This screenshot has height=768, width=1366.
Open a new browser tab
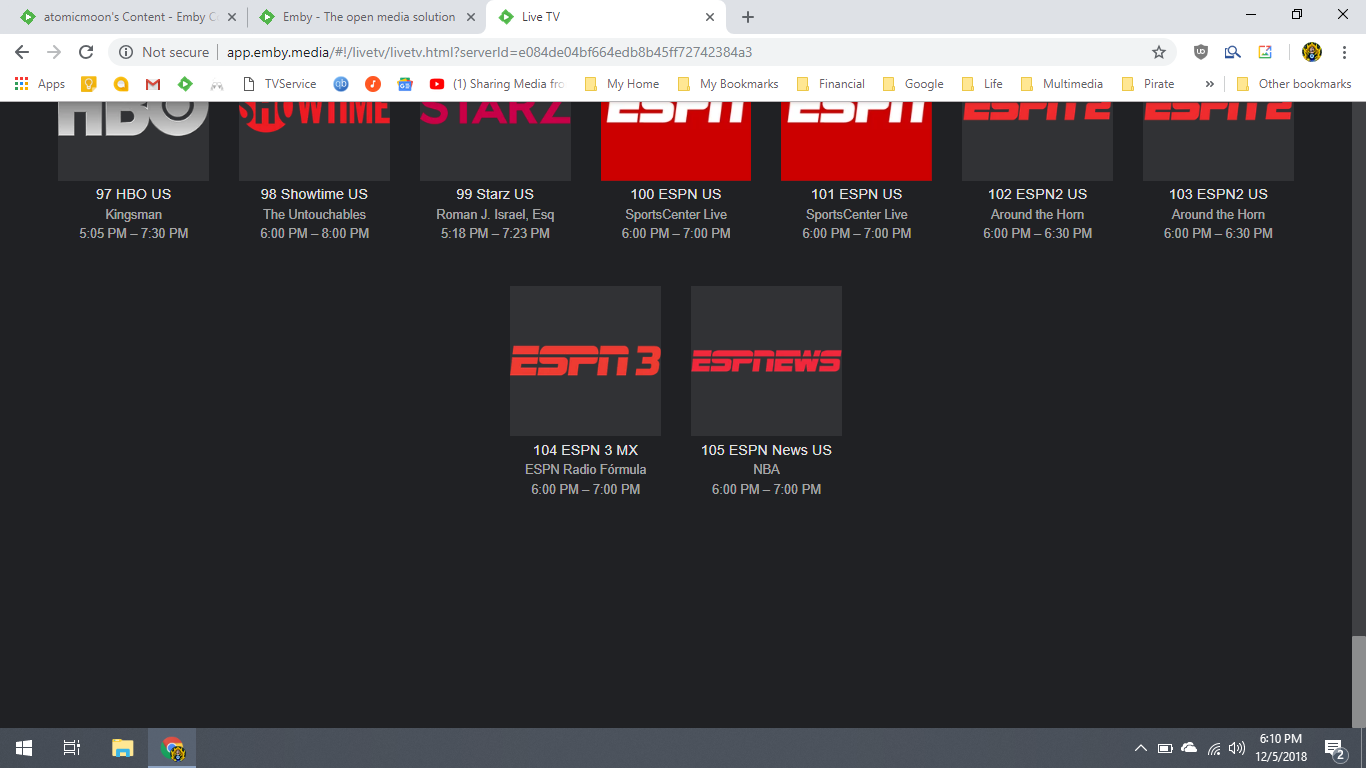click(748, 17)
